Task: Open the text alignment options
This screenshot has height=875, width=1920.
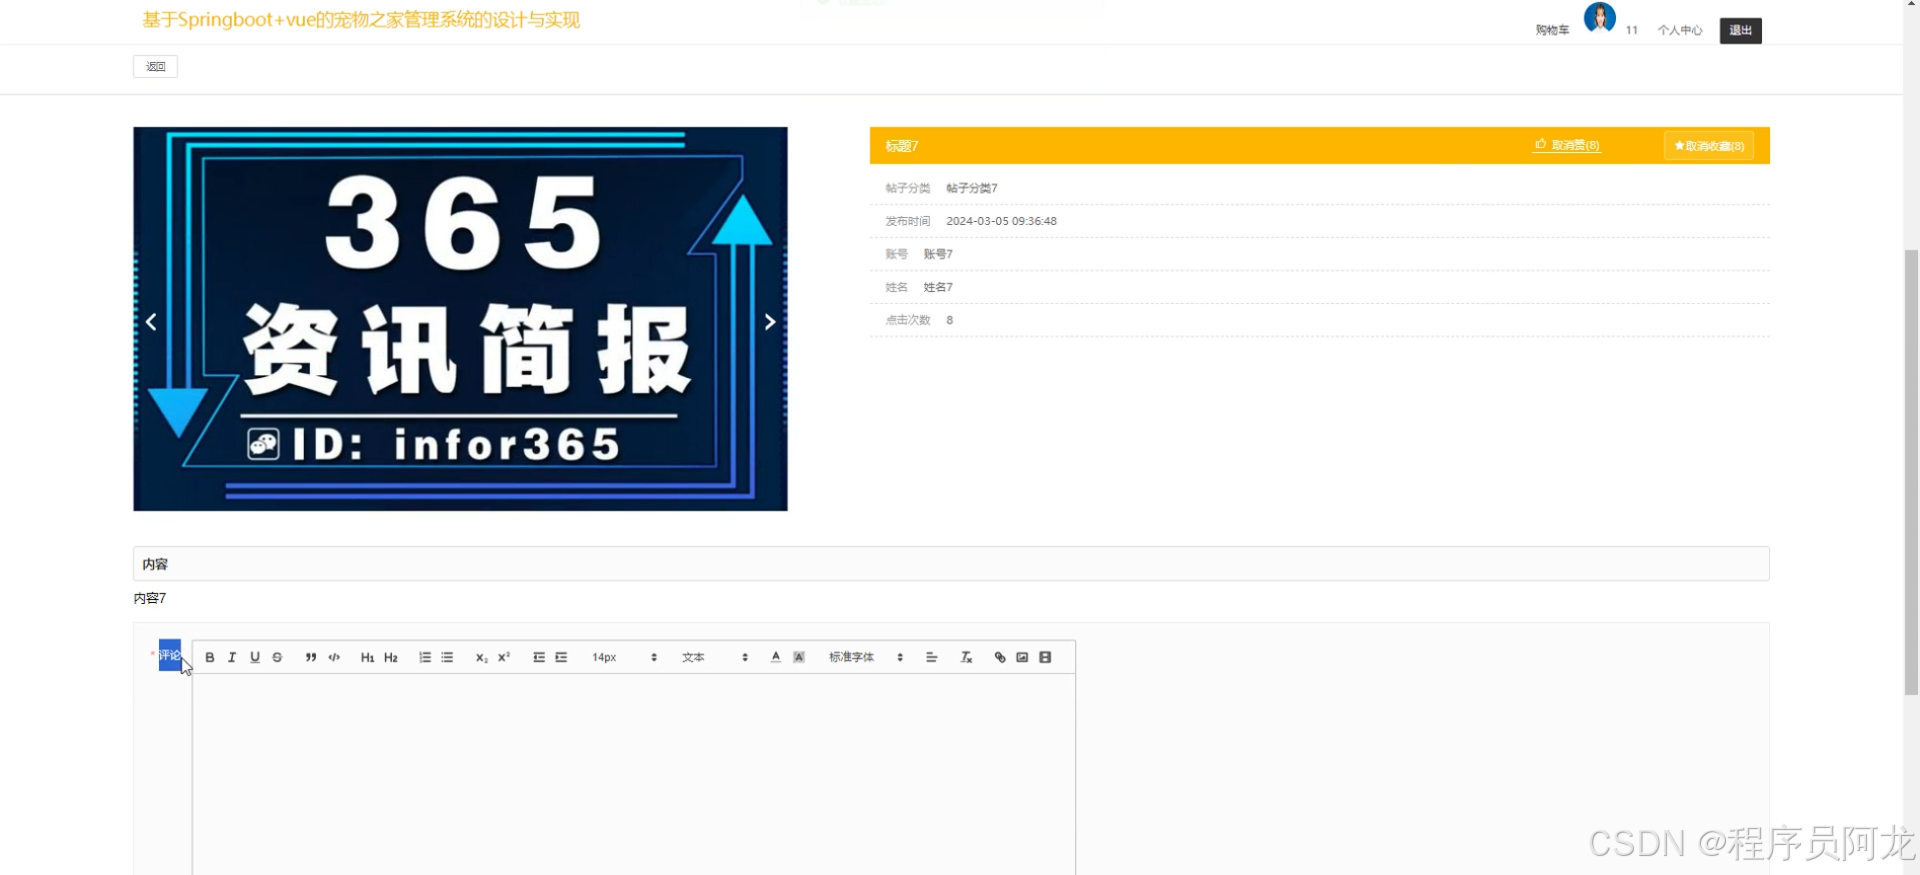Action: [x=932, y=657]
